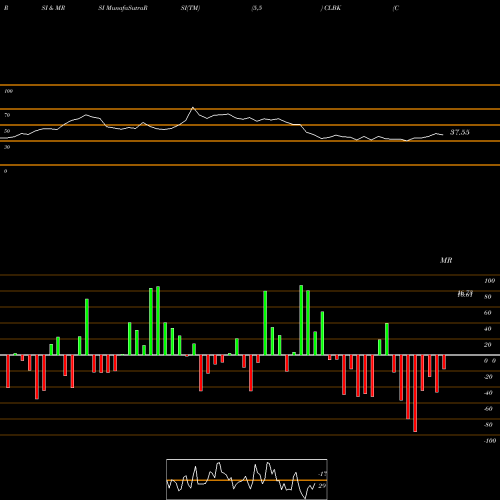Viewport: 500px width, 500px height.
Task: Click the MR axis label 20 on right
Action: coord(488,345)
